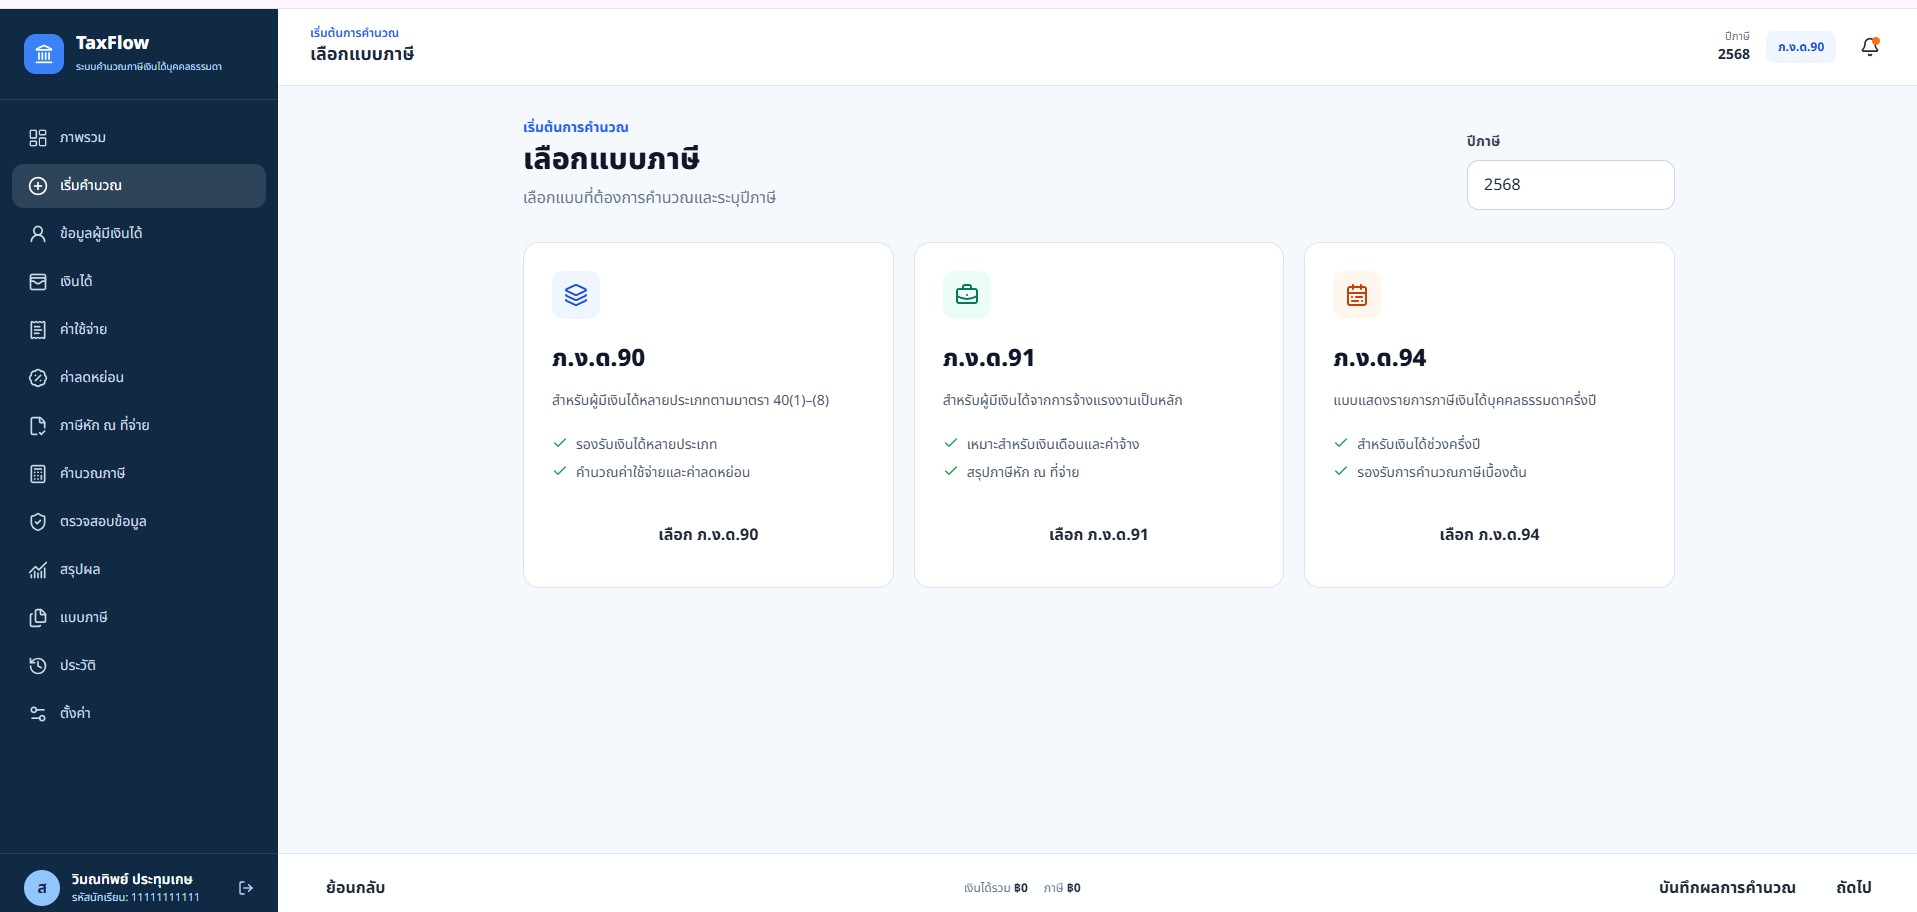Open ประวัติ sidebar item
This screenshot has width=1917, height=912.
[139, 666]
